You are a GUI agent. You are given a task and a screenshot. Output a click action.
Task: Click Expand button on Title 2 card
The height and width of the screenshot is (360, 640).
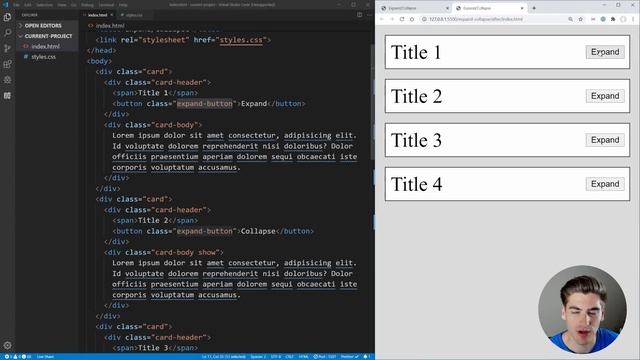tap(605, 96)
